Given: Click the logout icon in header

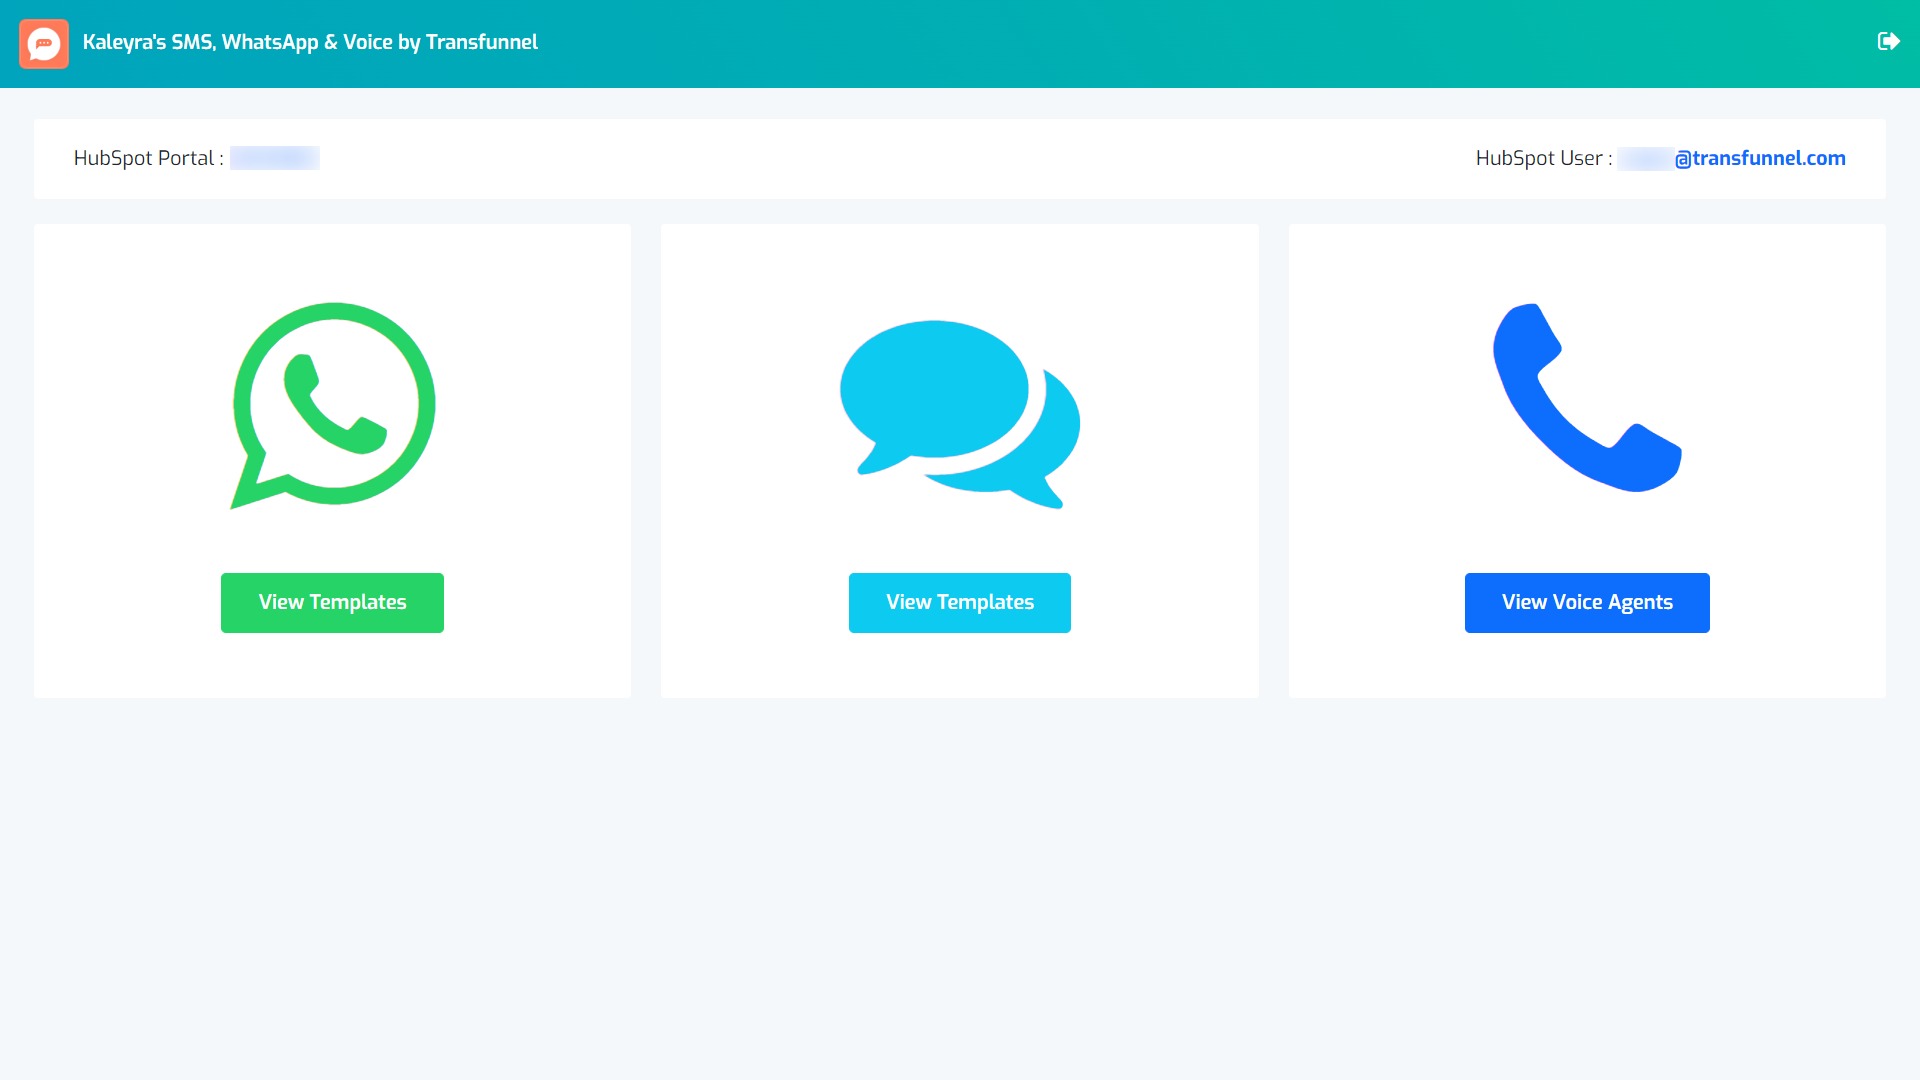Looking at the screenshot, I should point(1888,41).
